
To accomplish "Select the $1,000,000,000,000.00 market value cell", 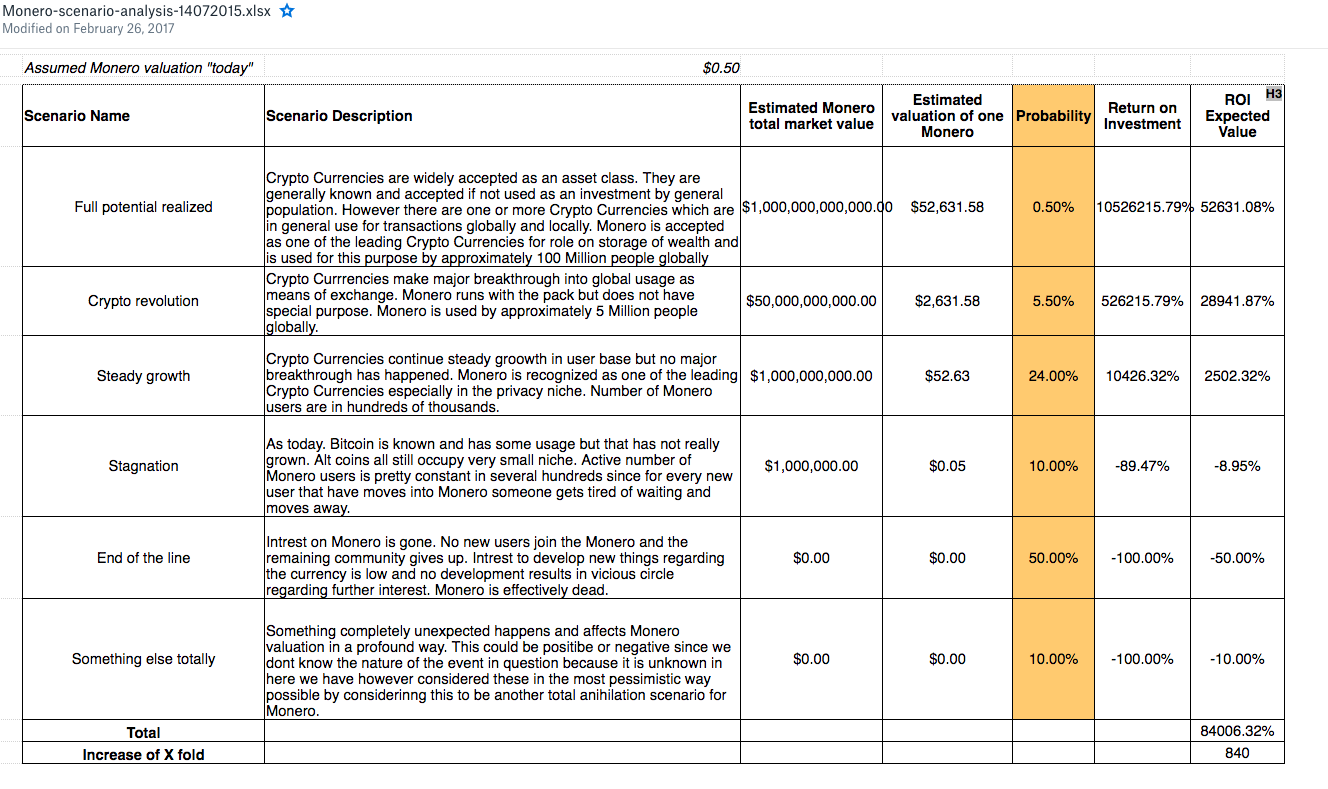I will [x=811, y=207].
